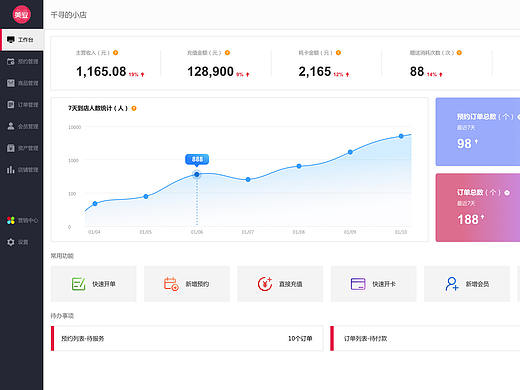Screen dimensions: 520x390
Task: Select the chart data point for 01/08
Action: [299, 166]
